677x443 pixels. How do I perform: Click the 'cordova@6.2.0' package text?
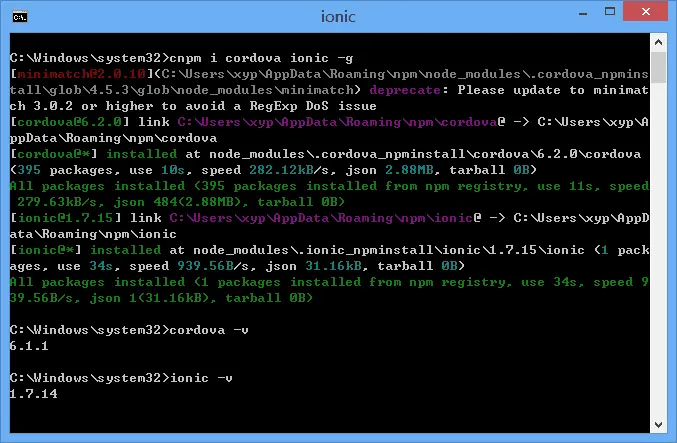tap(69, 122)
